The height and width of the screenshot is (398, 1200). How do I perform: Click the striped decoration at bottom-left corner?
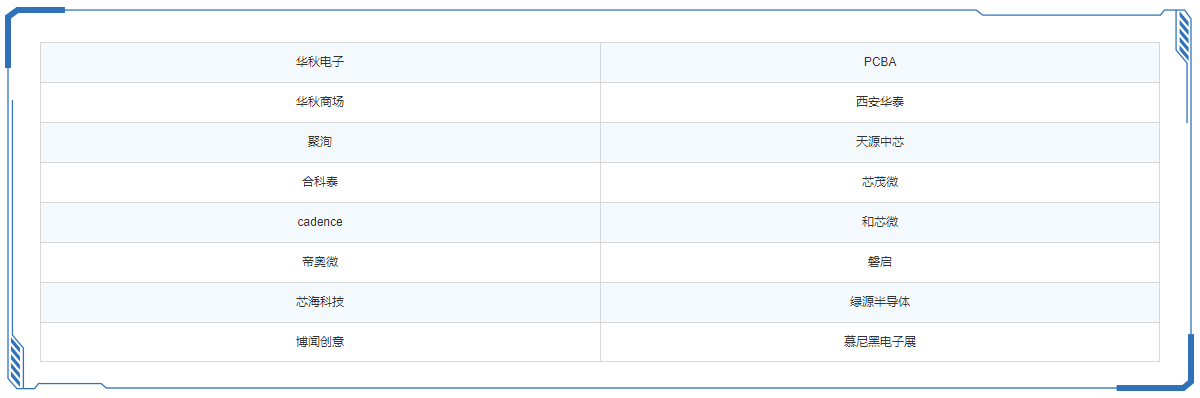[16, 360]
